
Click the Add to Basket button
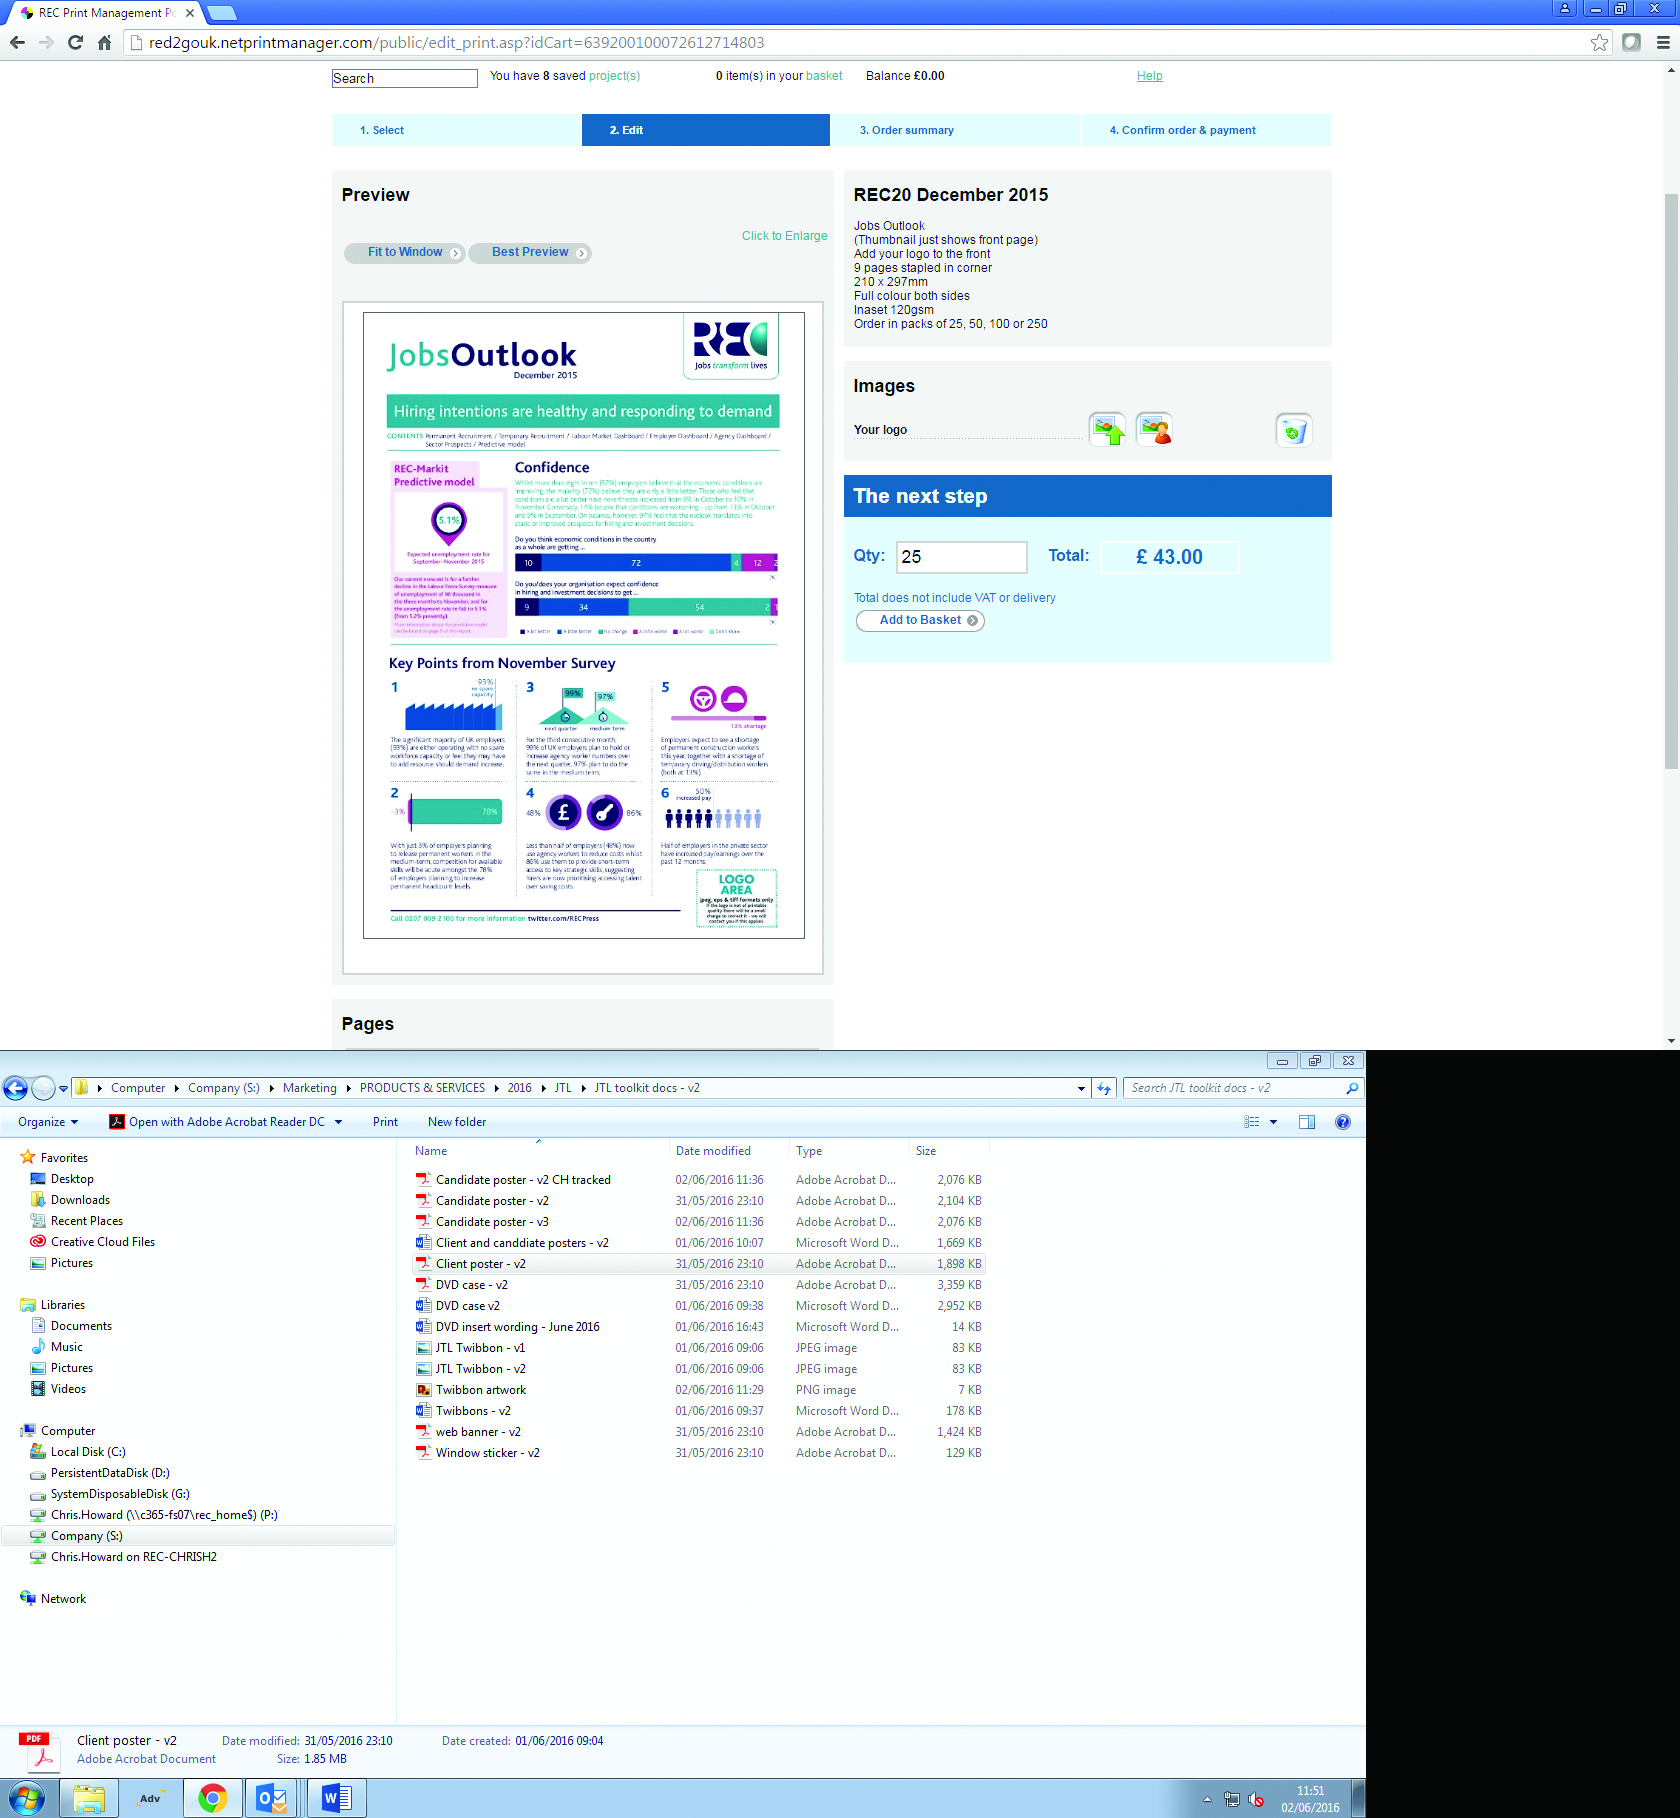(x=920, y=620)
